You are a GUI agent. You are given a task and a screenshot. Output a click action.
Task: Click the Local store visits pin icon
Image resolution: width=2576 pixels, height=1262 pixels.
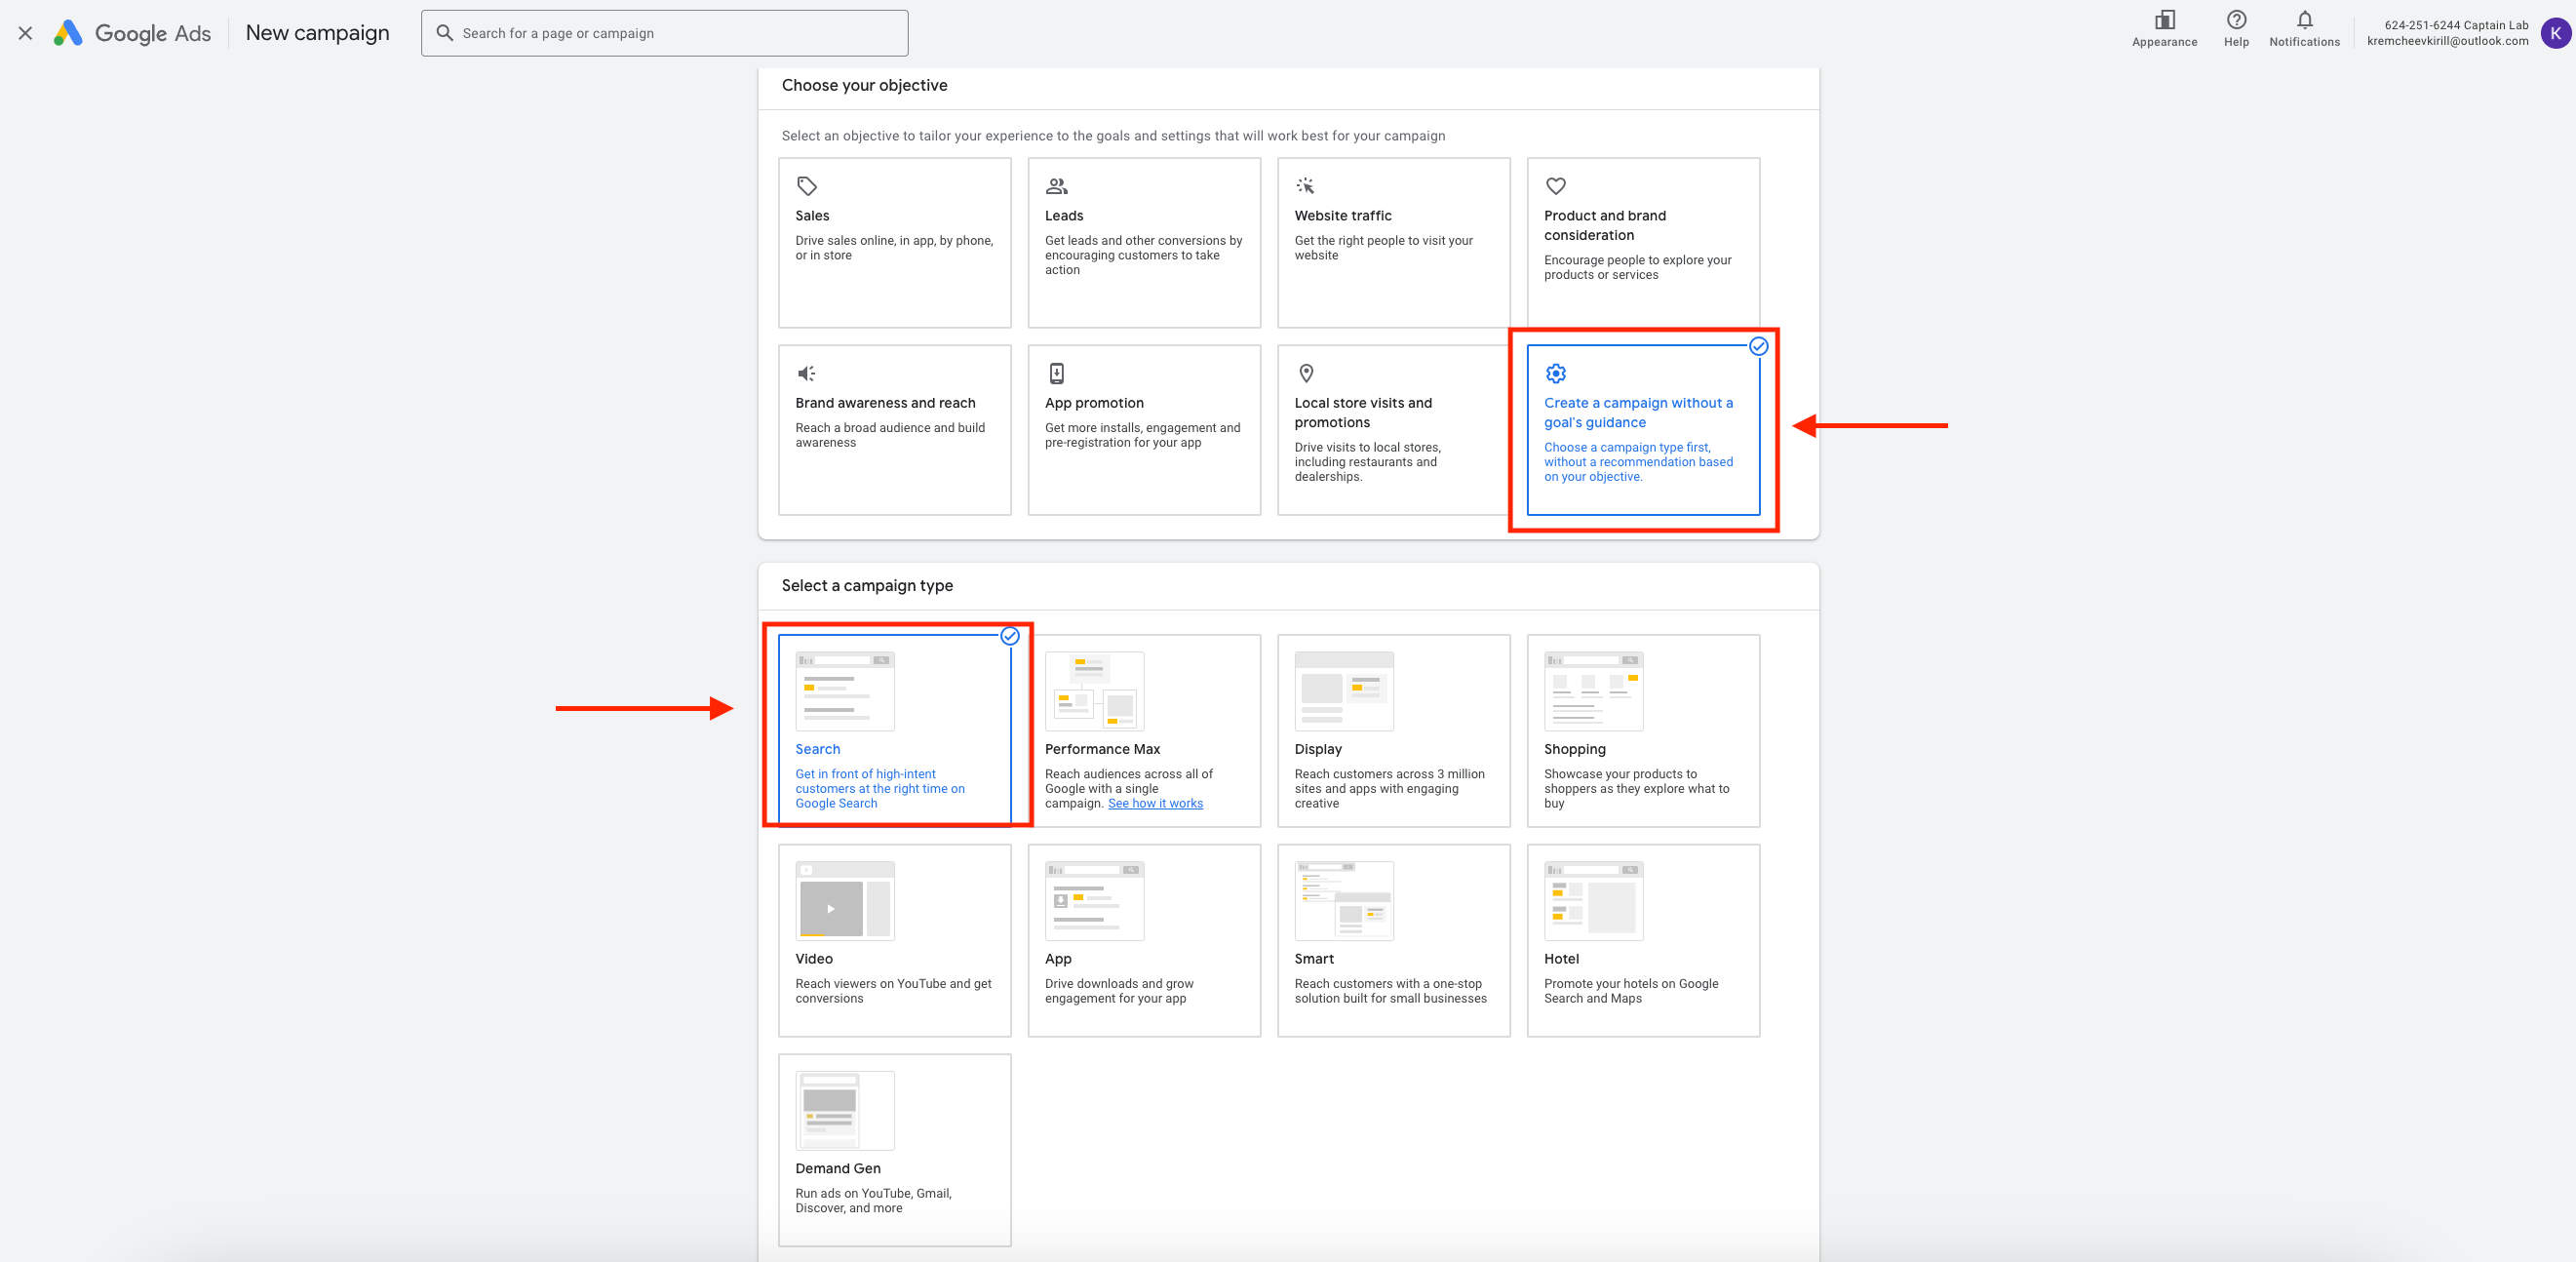pyautogui.click(x=1305, y=373)
